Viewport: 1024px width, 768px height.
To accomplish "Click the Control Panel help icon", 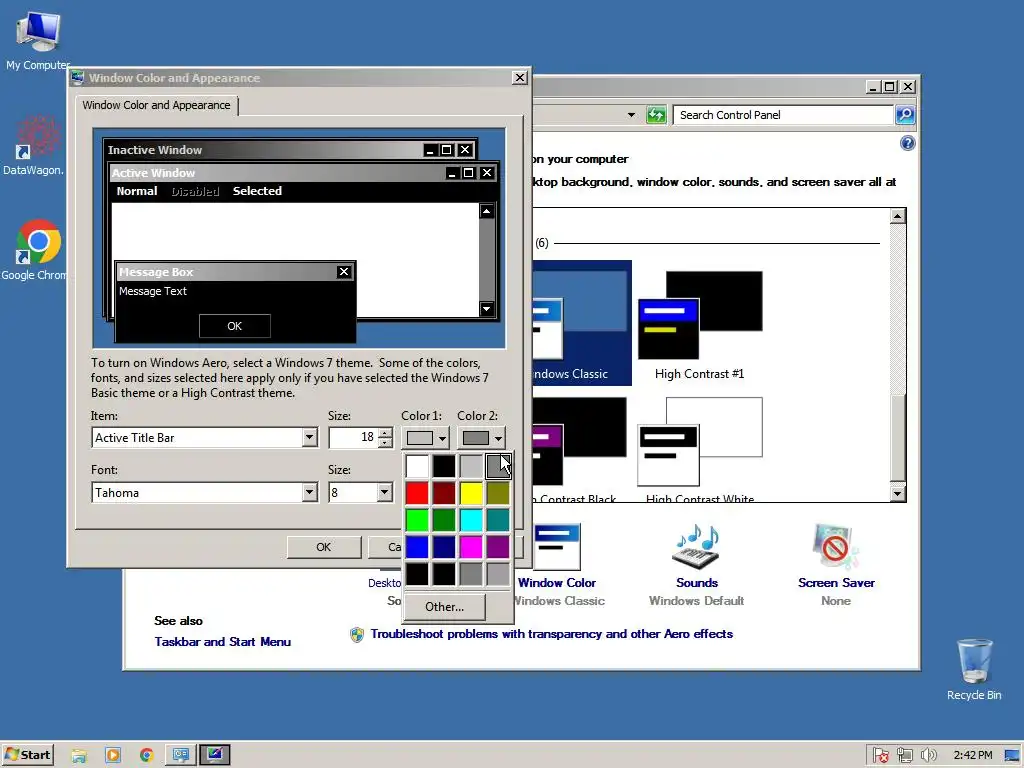I will click(x=907, y=144).
